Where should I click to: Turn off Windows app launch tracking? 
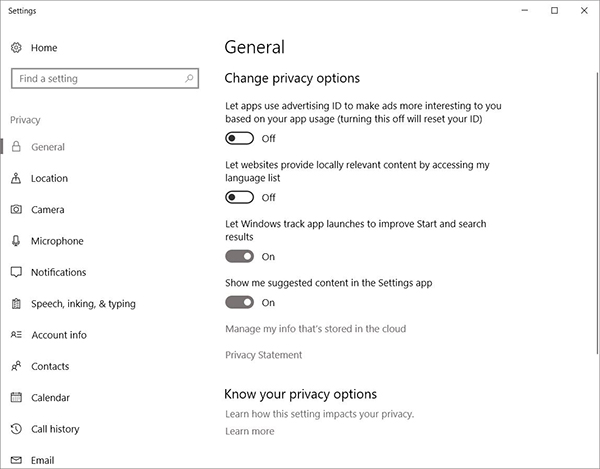pyautogui.click(x=240, y=257)
